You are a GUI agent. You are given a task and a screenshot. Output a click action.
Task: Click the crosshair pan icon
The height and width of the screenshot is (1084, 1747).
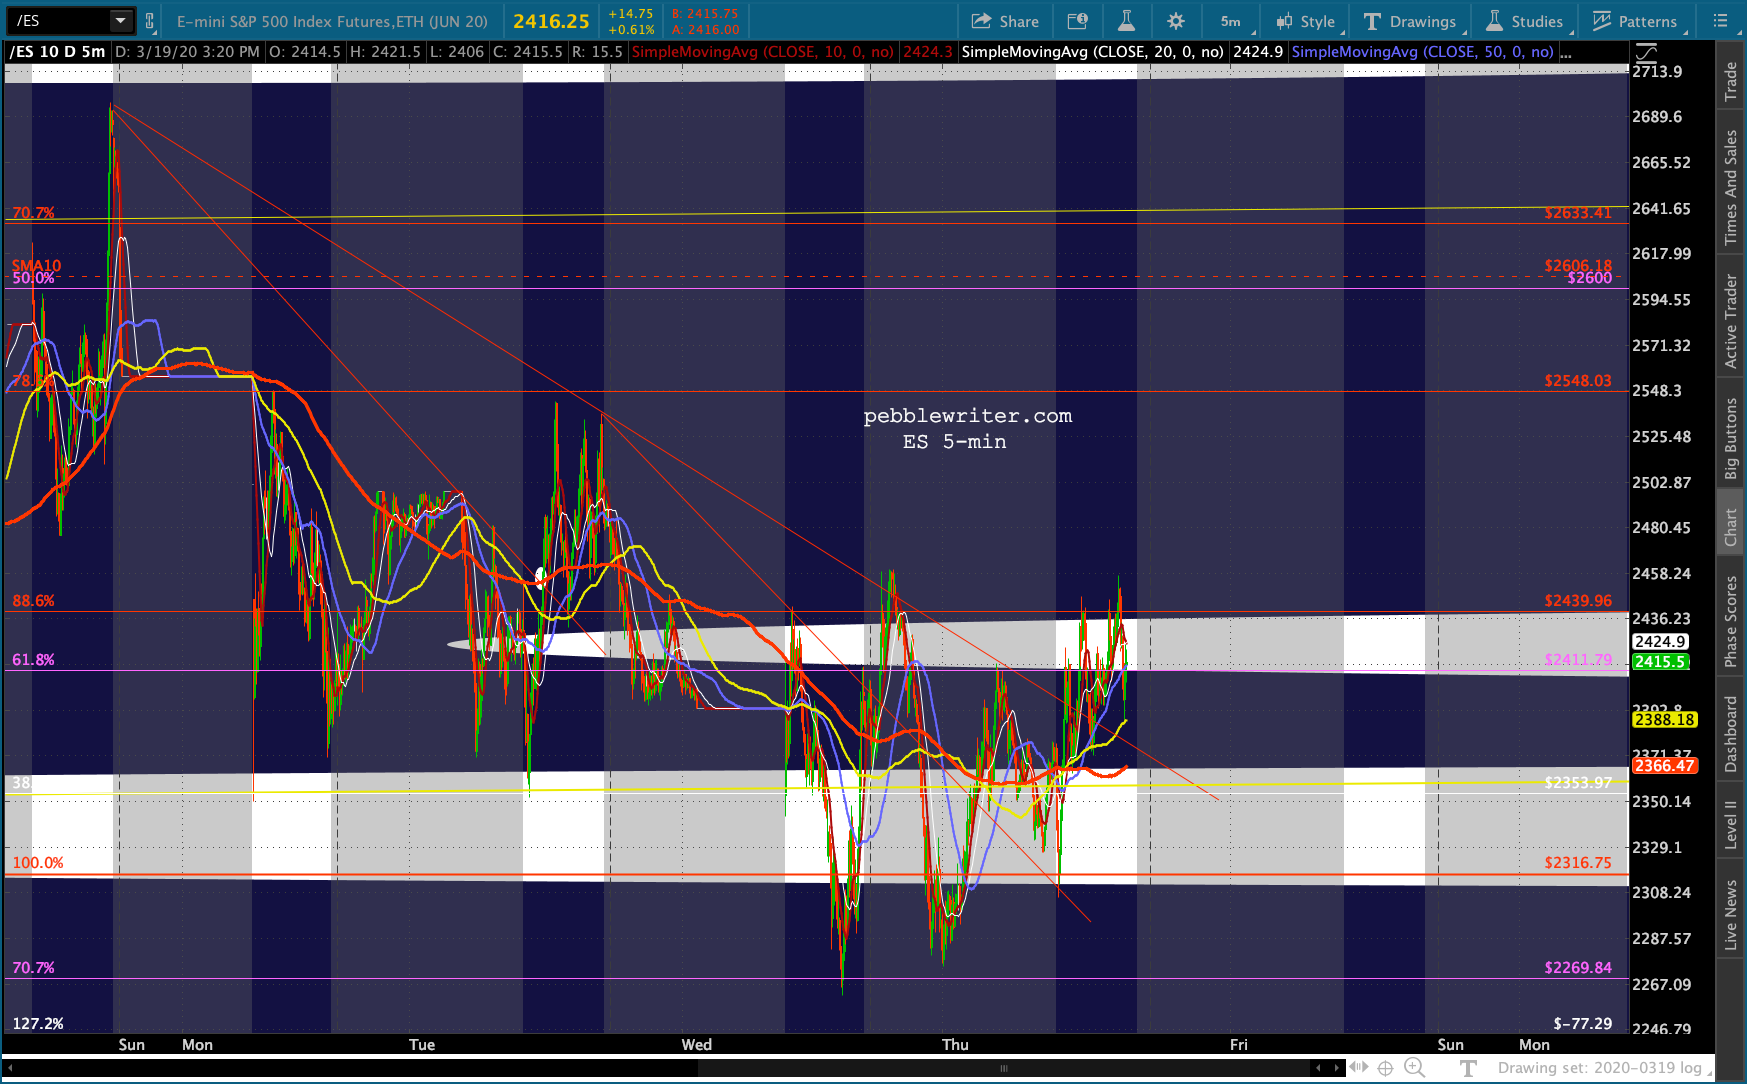1385,1068
